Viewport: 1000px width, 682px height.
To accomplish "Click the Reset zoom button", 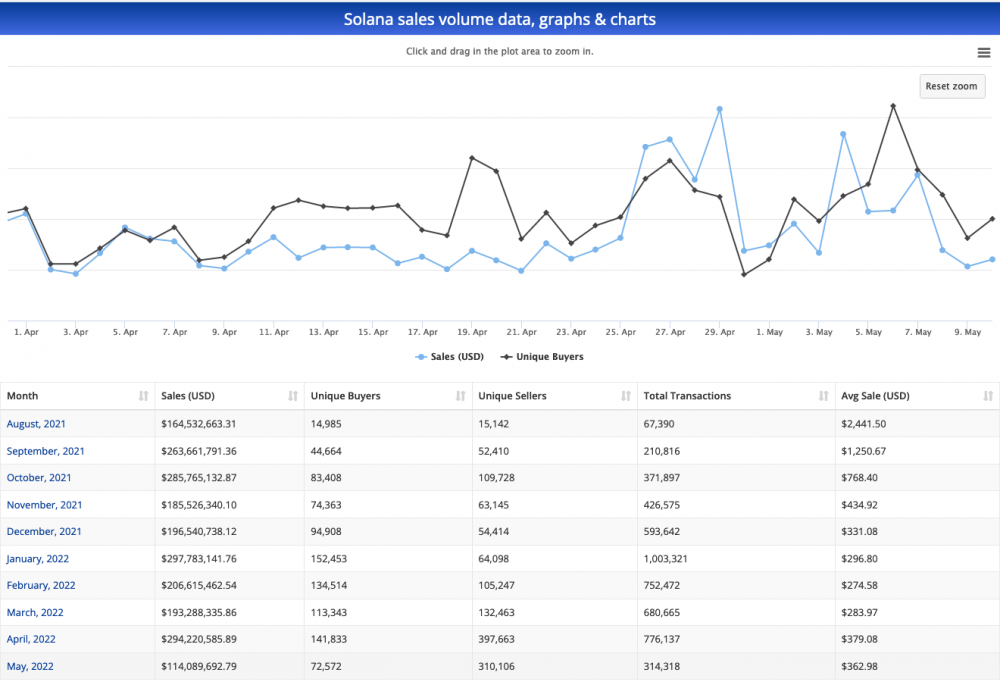I will [952, 86].
